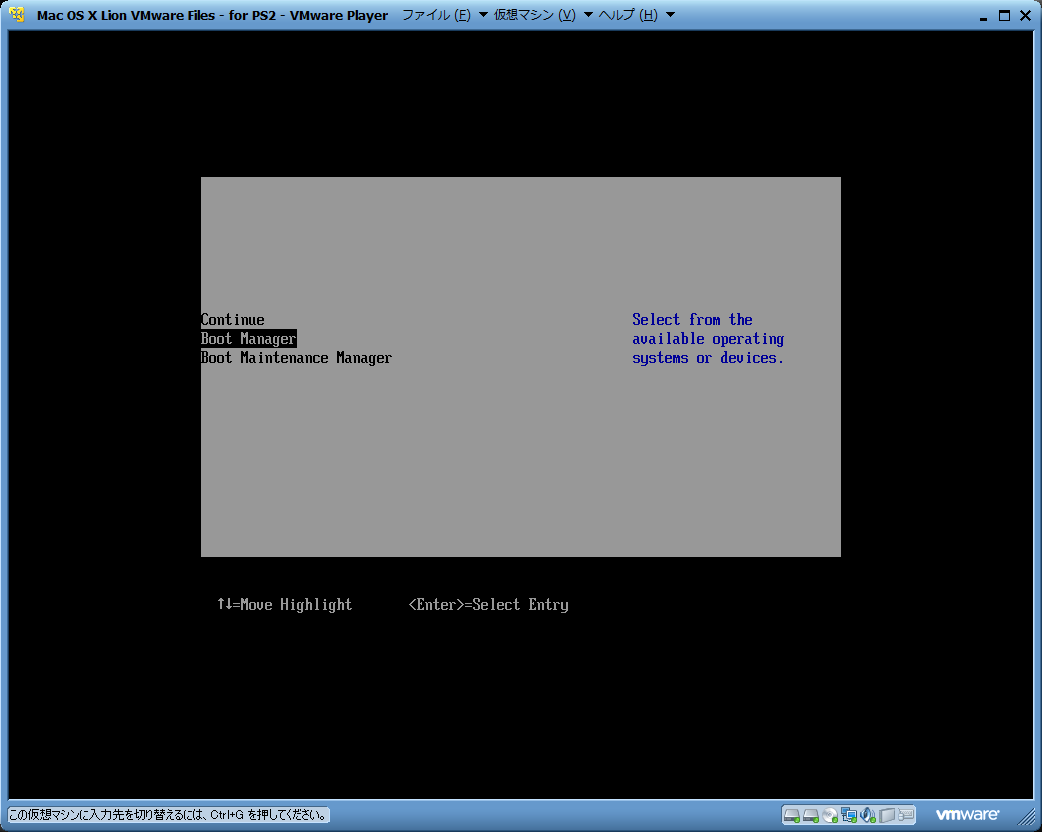Click the first hard disk device icon
This screenshot has width=1042, height=832.
[x=792, y=815]
